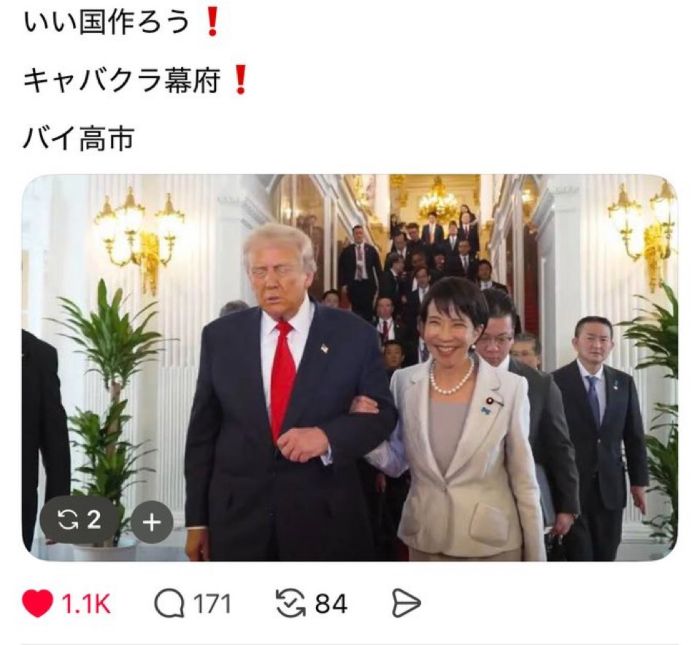Click the red necktie in the photo

tap(283, 377)
